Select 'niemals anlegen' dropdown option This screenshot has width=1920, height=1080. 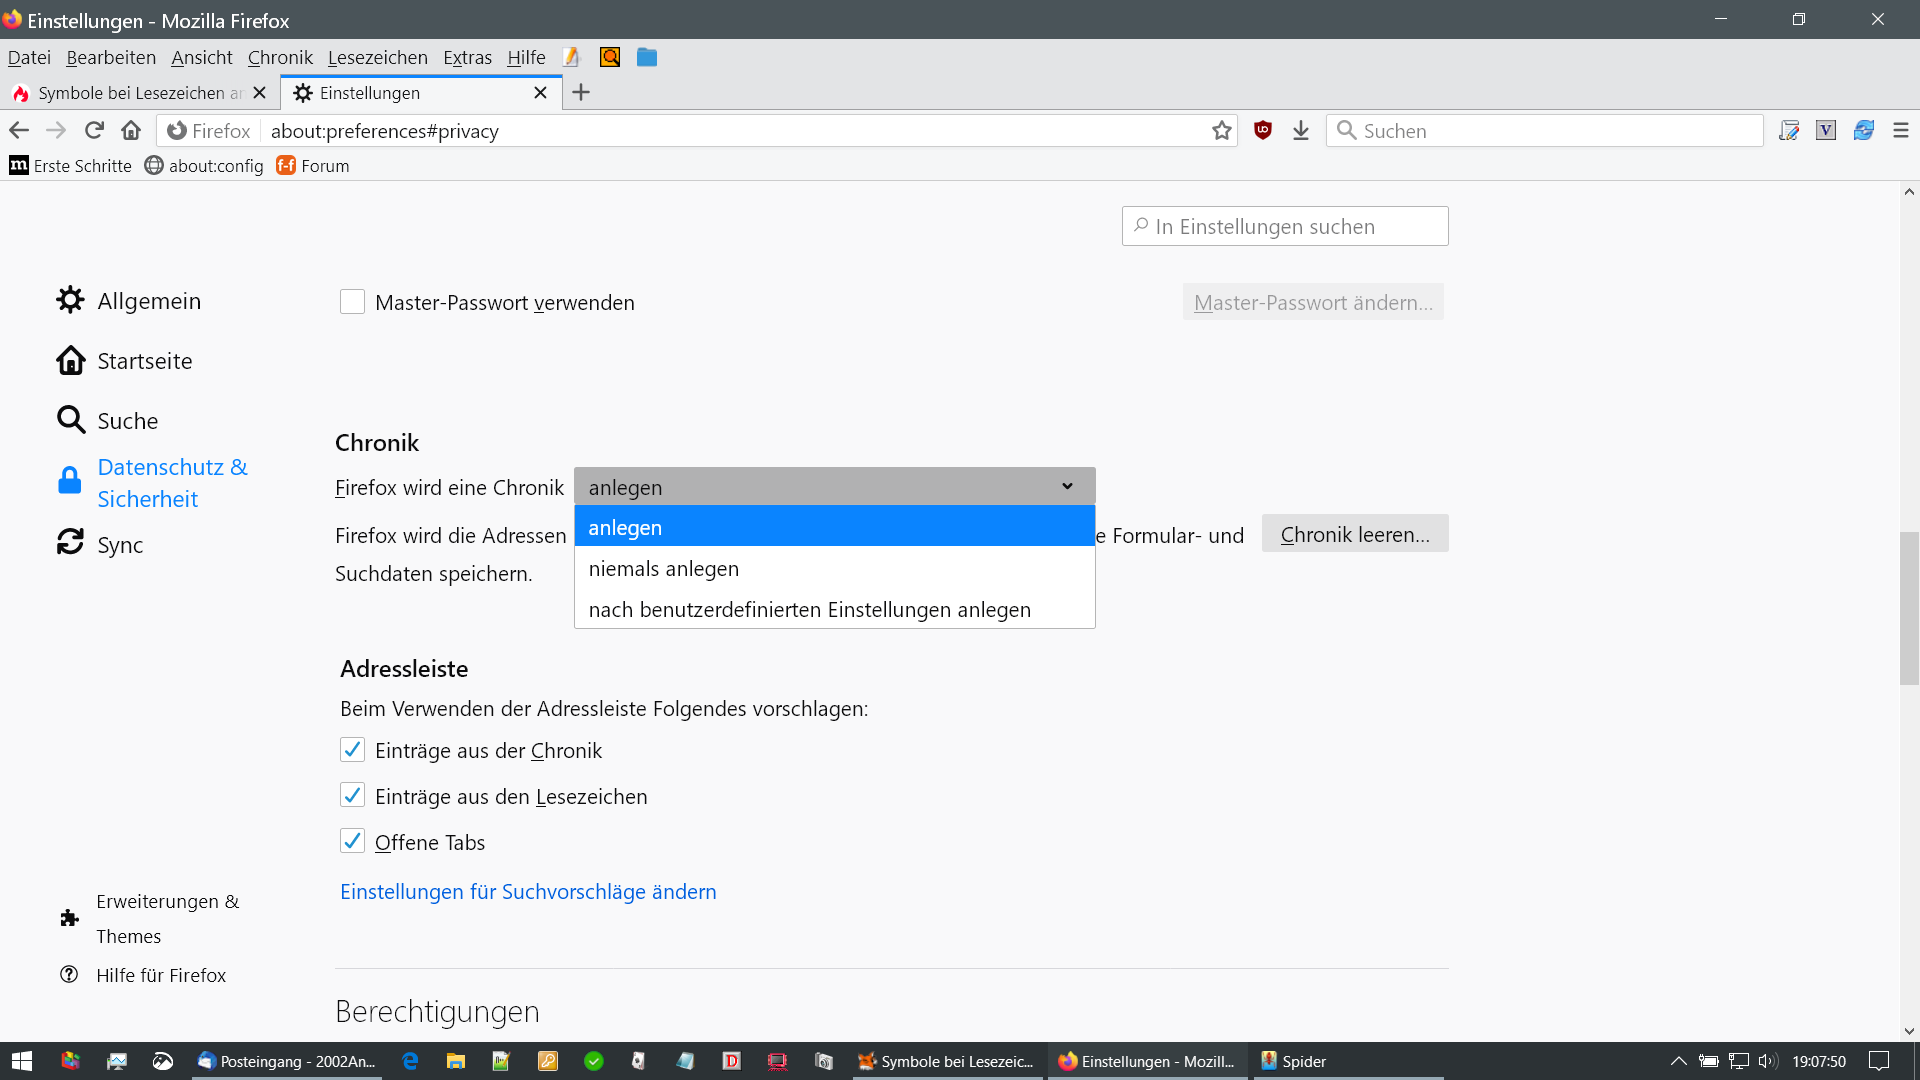tap(663, 569)
